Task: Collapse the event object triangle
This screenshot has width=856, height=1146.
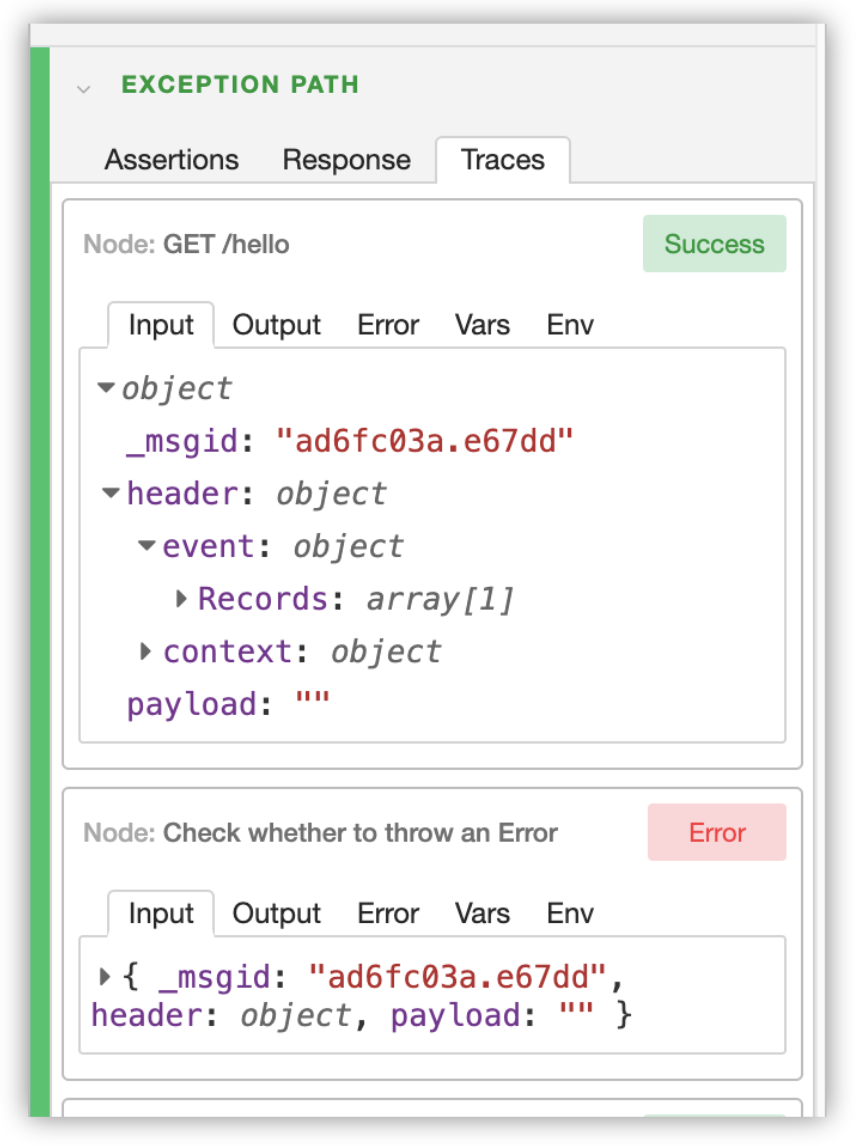Action: pos(146,545)
